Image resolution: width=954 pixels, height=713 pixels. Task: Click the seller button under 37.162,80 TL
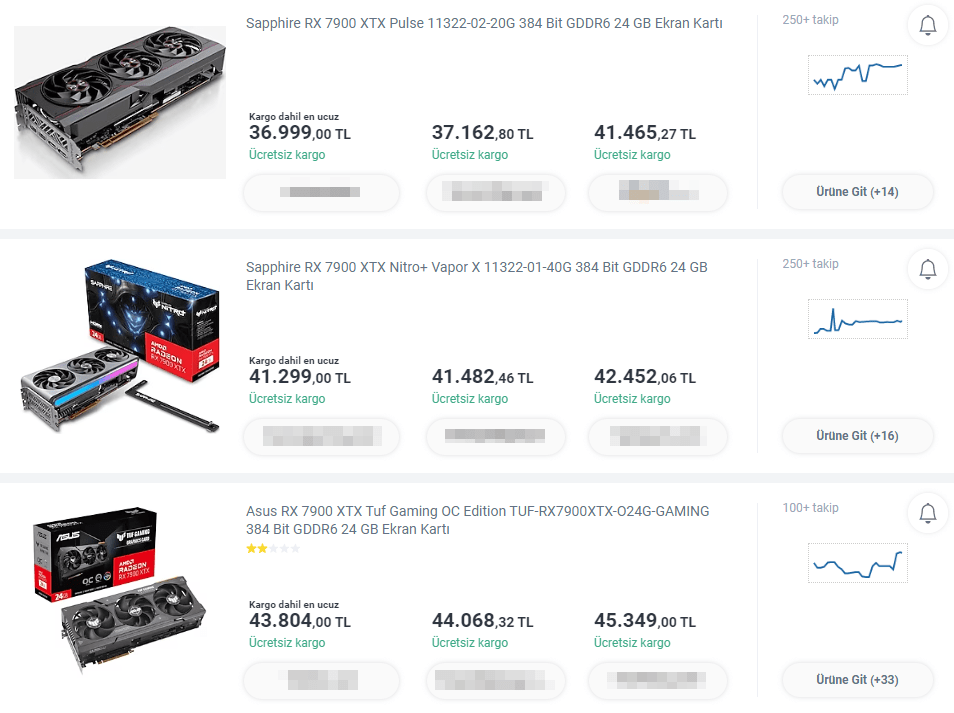pyautogui.click(x=495, y=193)
